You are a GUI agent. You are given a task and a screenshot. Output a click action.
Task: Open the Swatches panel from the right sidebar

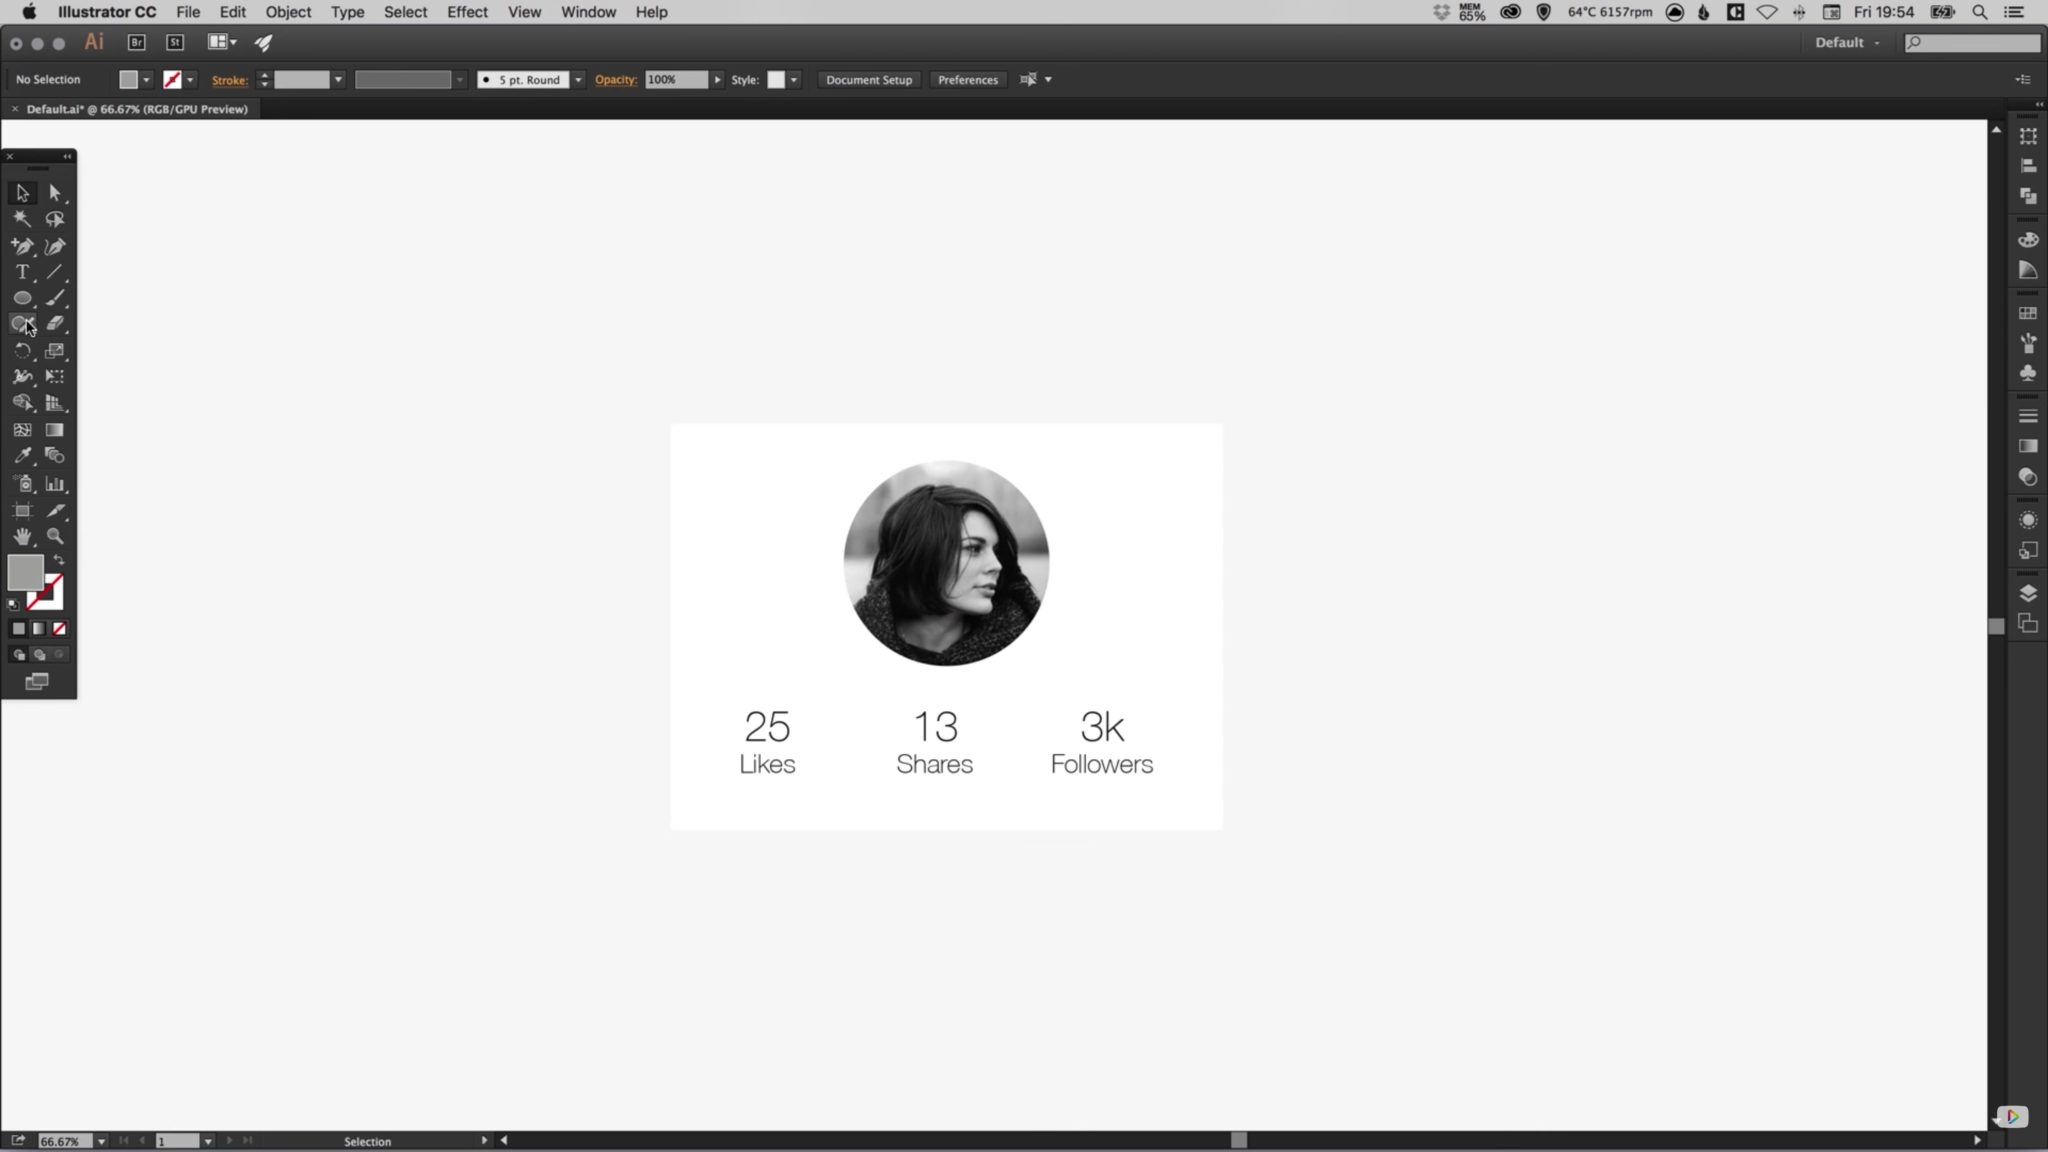click(x=2028, y=312)
